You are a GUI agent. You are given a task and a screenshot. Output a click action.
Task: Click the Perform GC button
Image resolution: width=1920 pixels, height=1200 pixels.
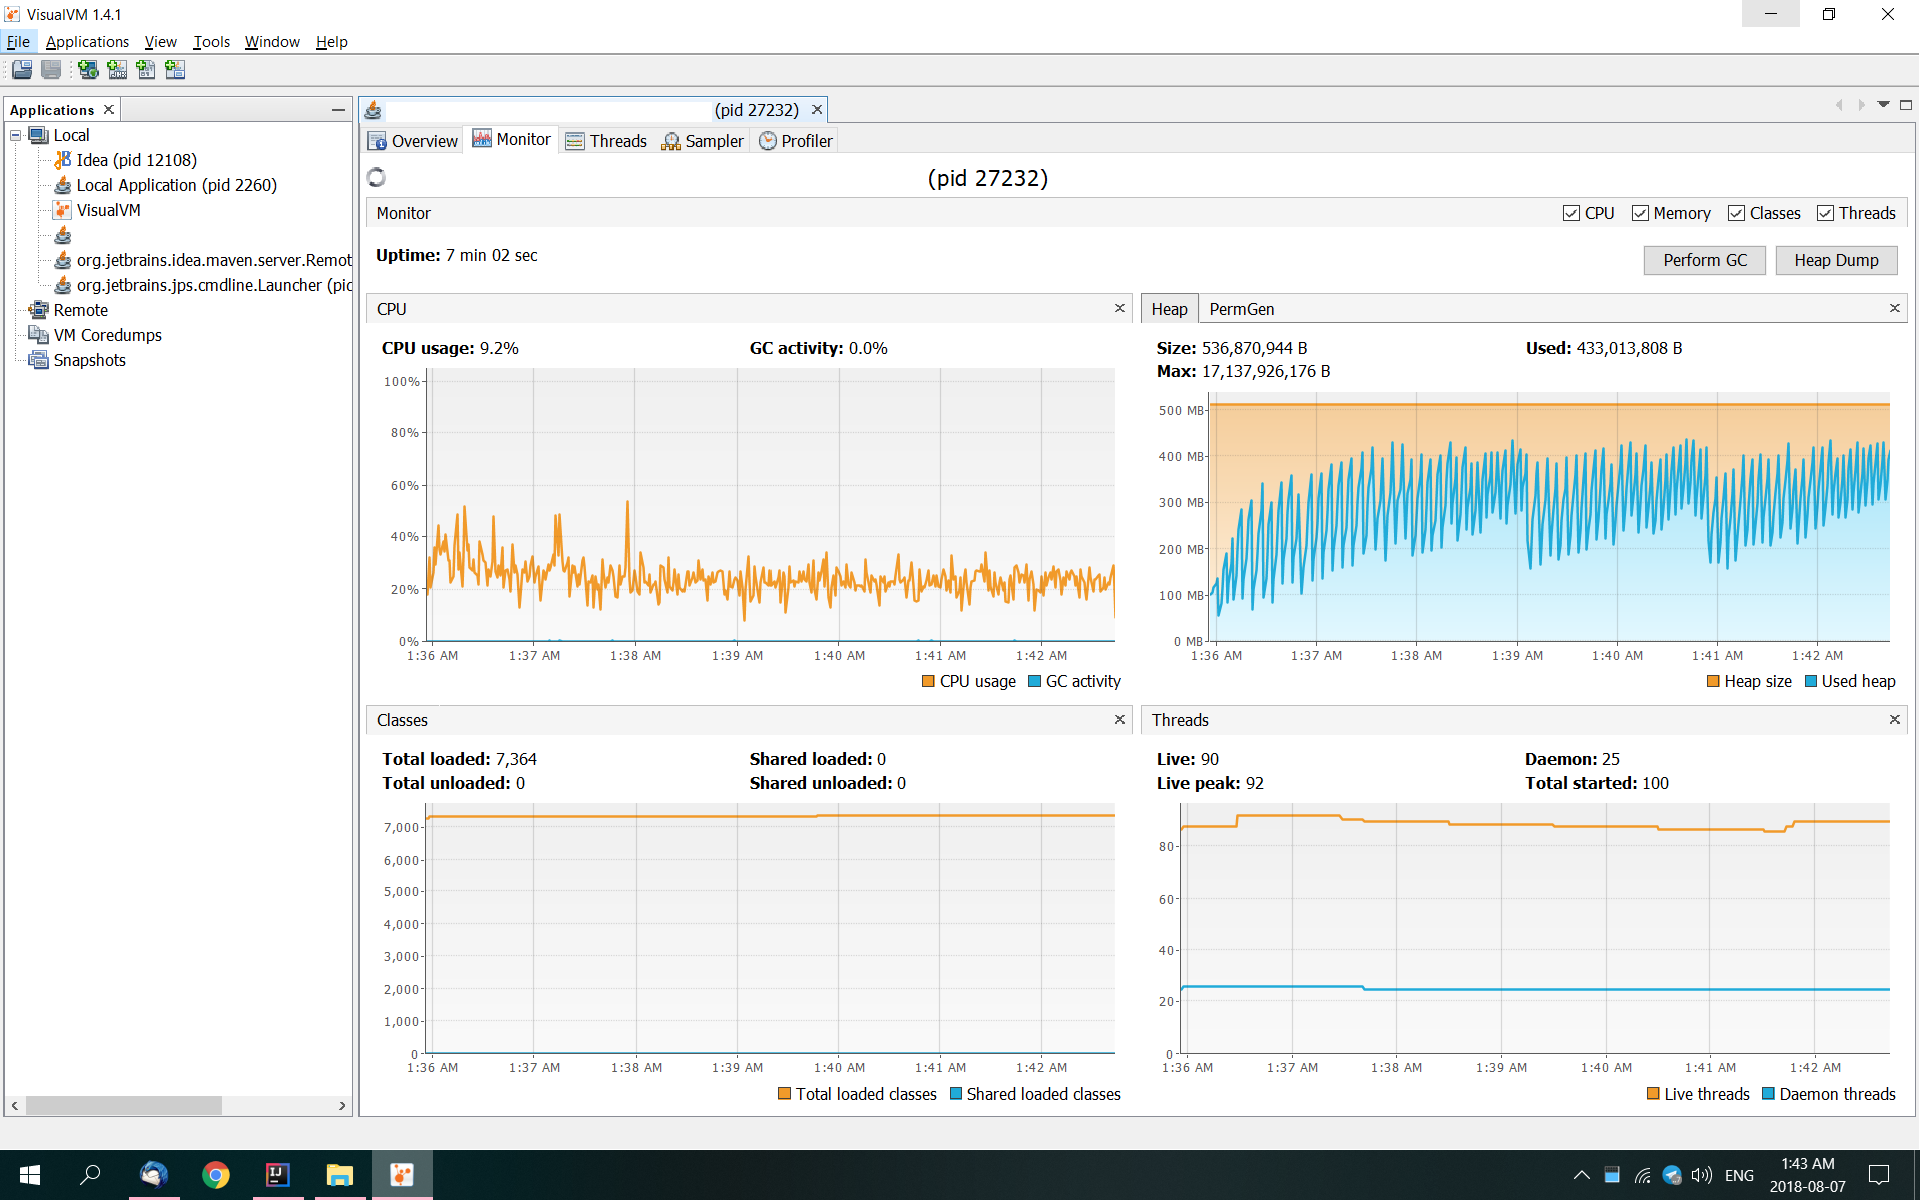point(1704,260)
